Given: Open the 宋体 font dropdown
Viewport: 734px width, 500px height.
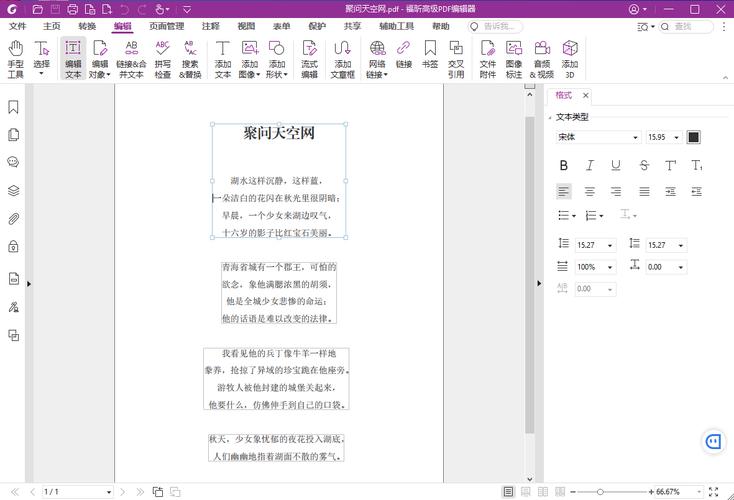Looking at the screenshot, I should 598,137.
